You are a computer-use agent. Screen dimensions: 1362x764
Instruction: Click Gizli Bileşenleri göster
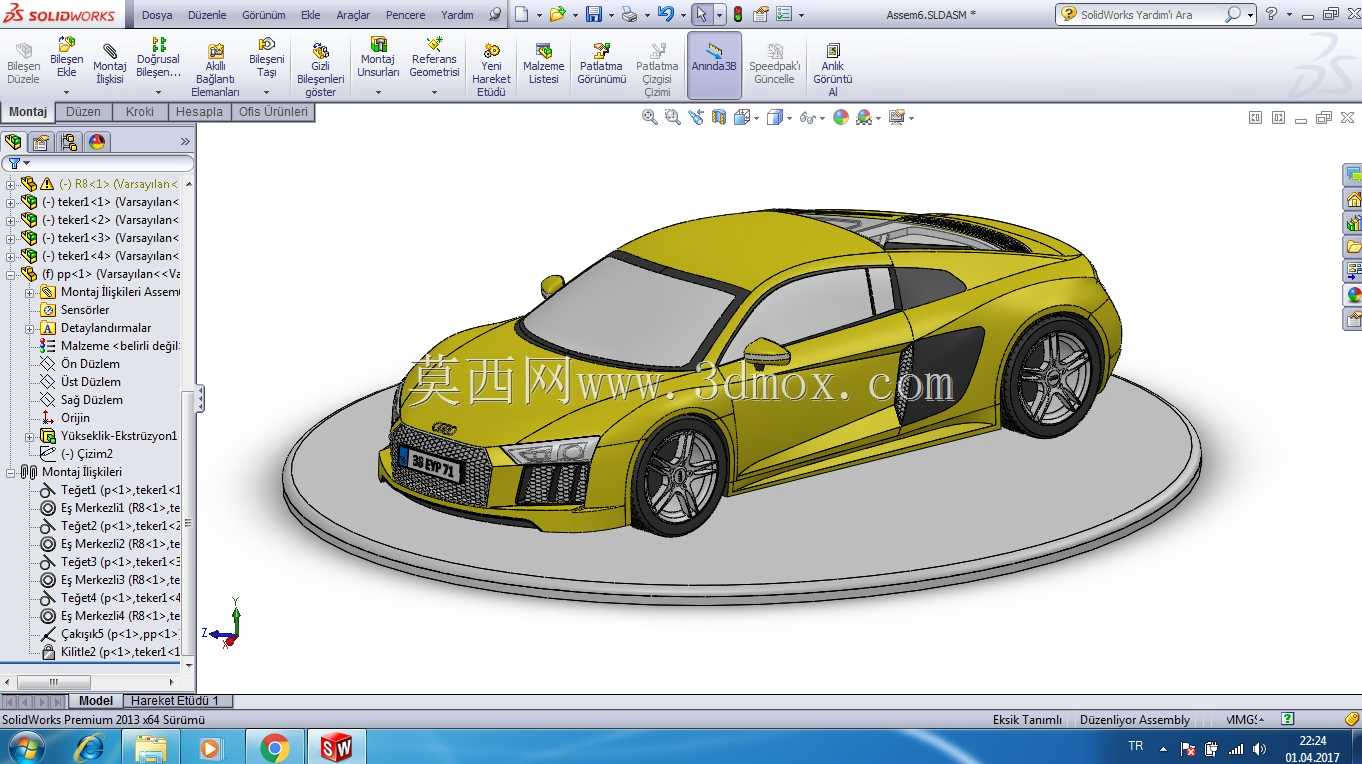(321, 70)
